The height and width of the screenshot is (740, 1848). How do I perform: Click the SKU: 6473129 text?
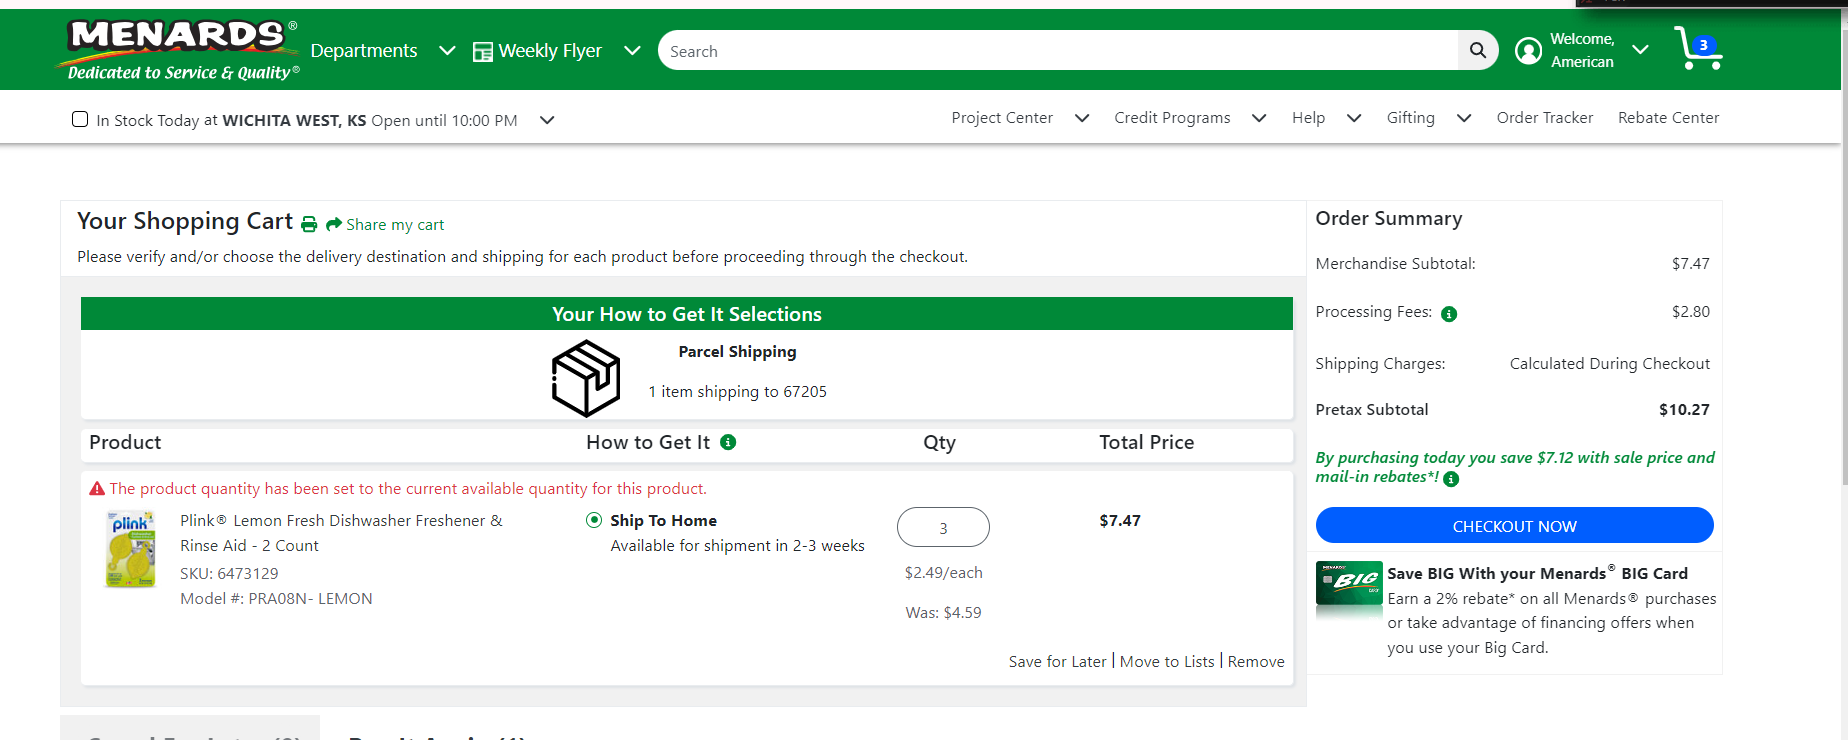(x=229, y=574)
